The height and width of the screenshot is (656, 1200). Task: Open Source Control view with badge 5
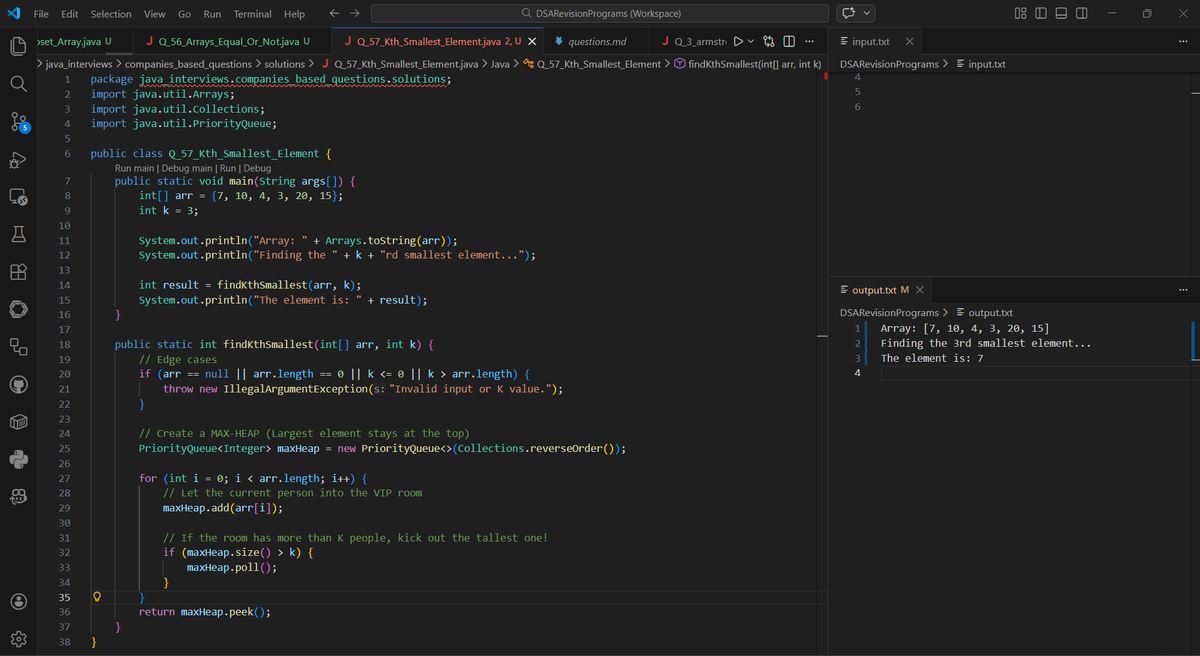point(18,123)
